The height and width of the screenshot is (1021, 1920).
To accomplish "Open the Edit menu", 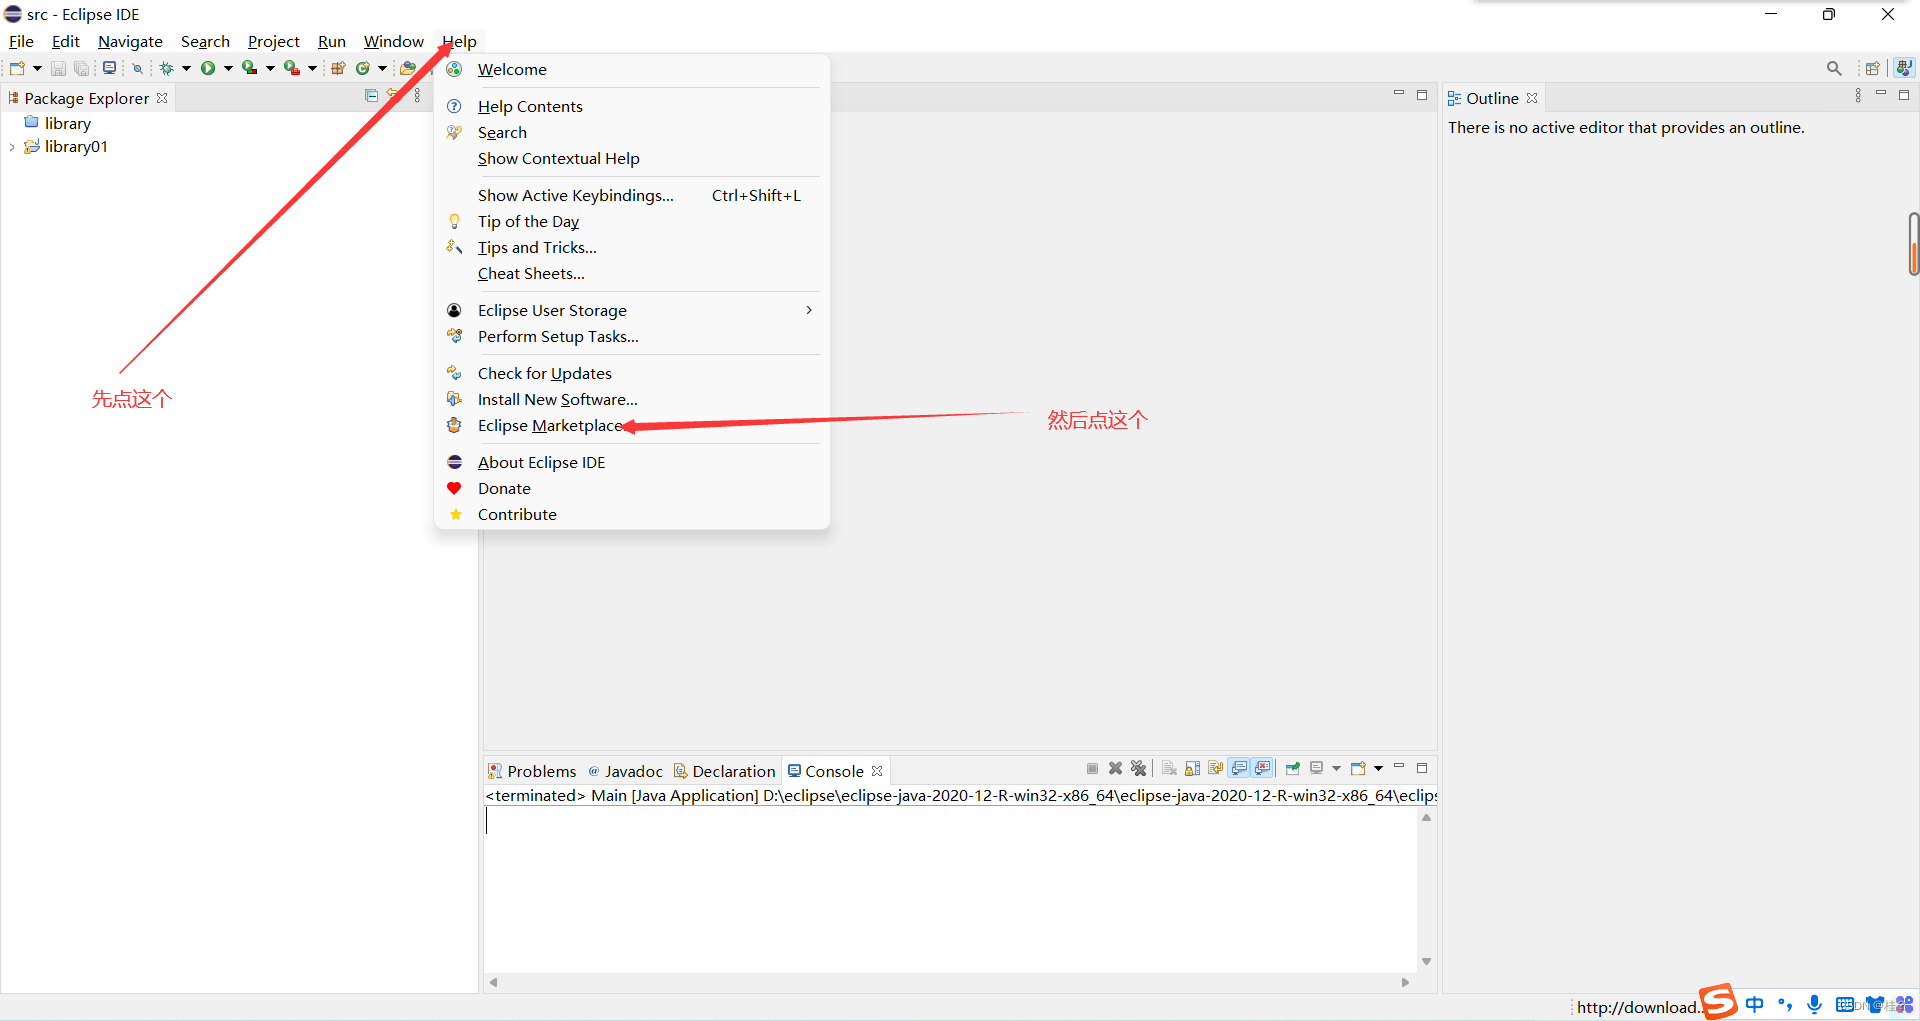I will [x=66, y=41].
